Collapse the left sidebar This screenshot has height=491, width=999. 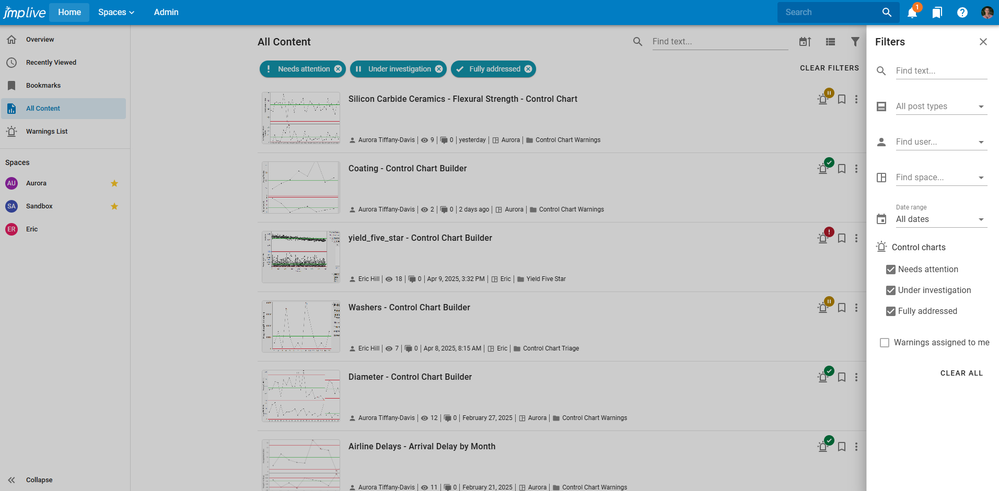pos(30,480)
